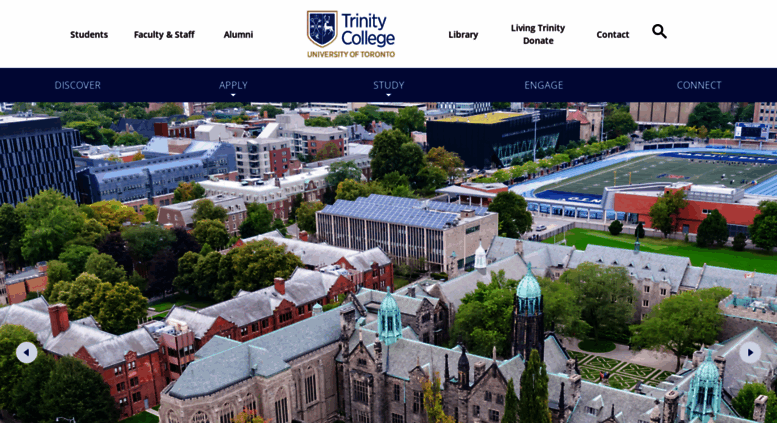Open the Faculty & Staff link

164,35
